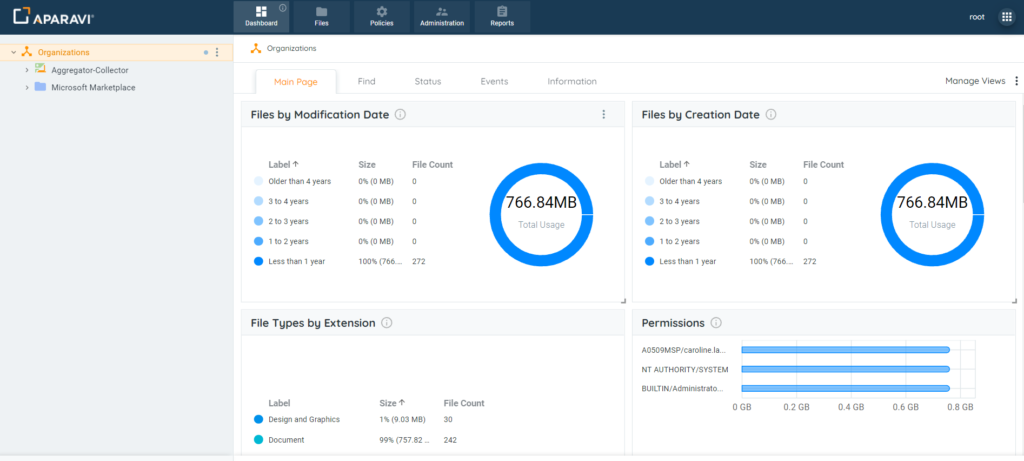Click the A0509MSP/caroline permissions bar

coord(846,350)
